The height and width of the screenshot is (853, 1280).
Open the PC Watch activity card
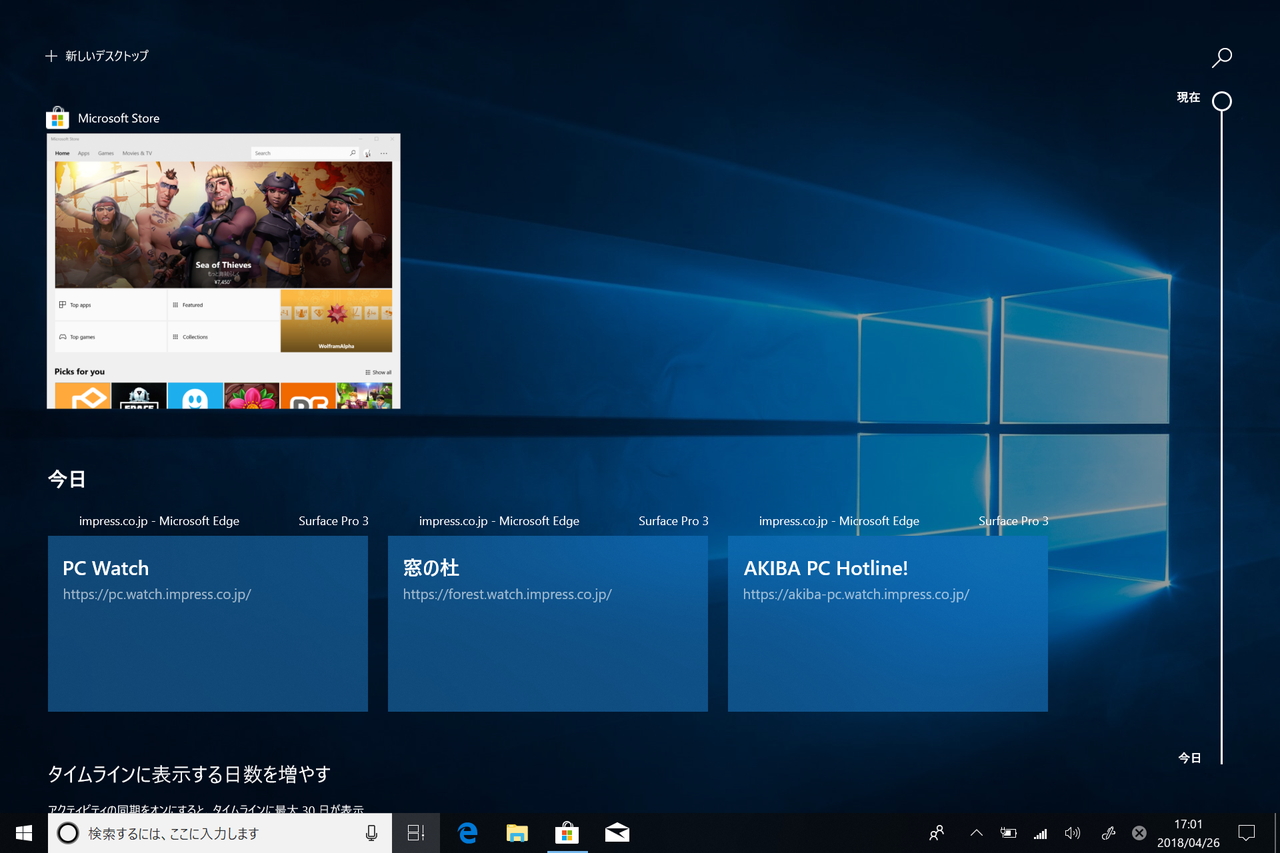click(208, 624)
